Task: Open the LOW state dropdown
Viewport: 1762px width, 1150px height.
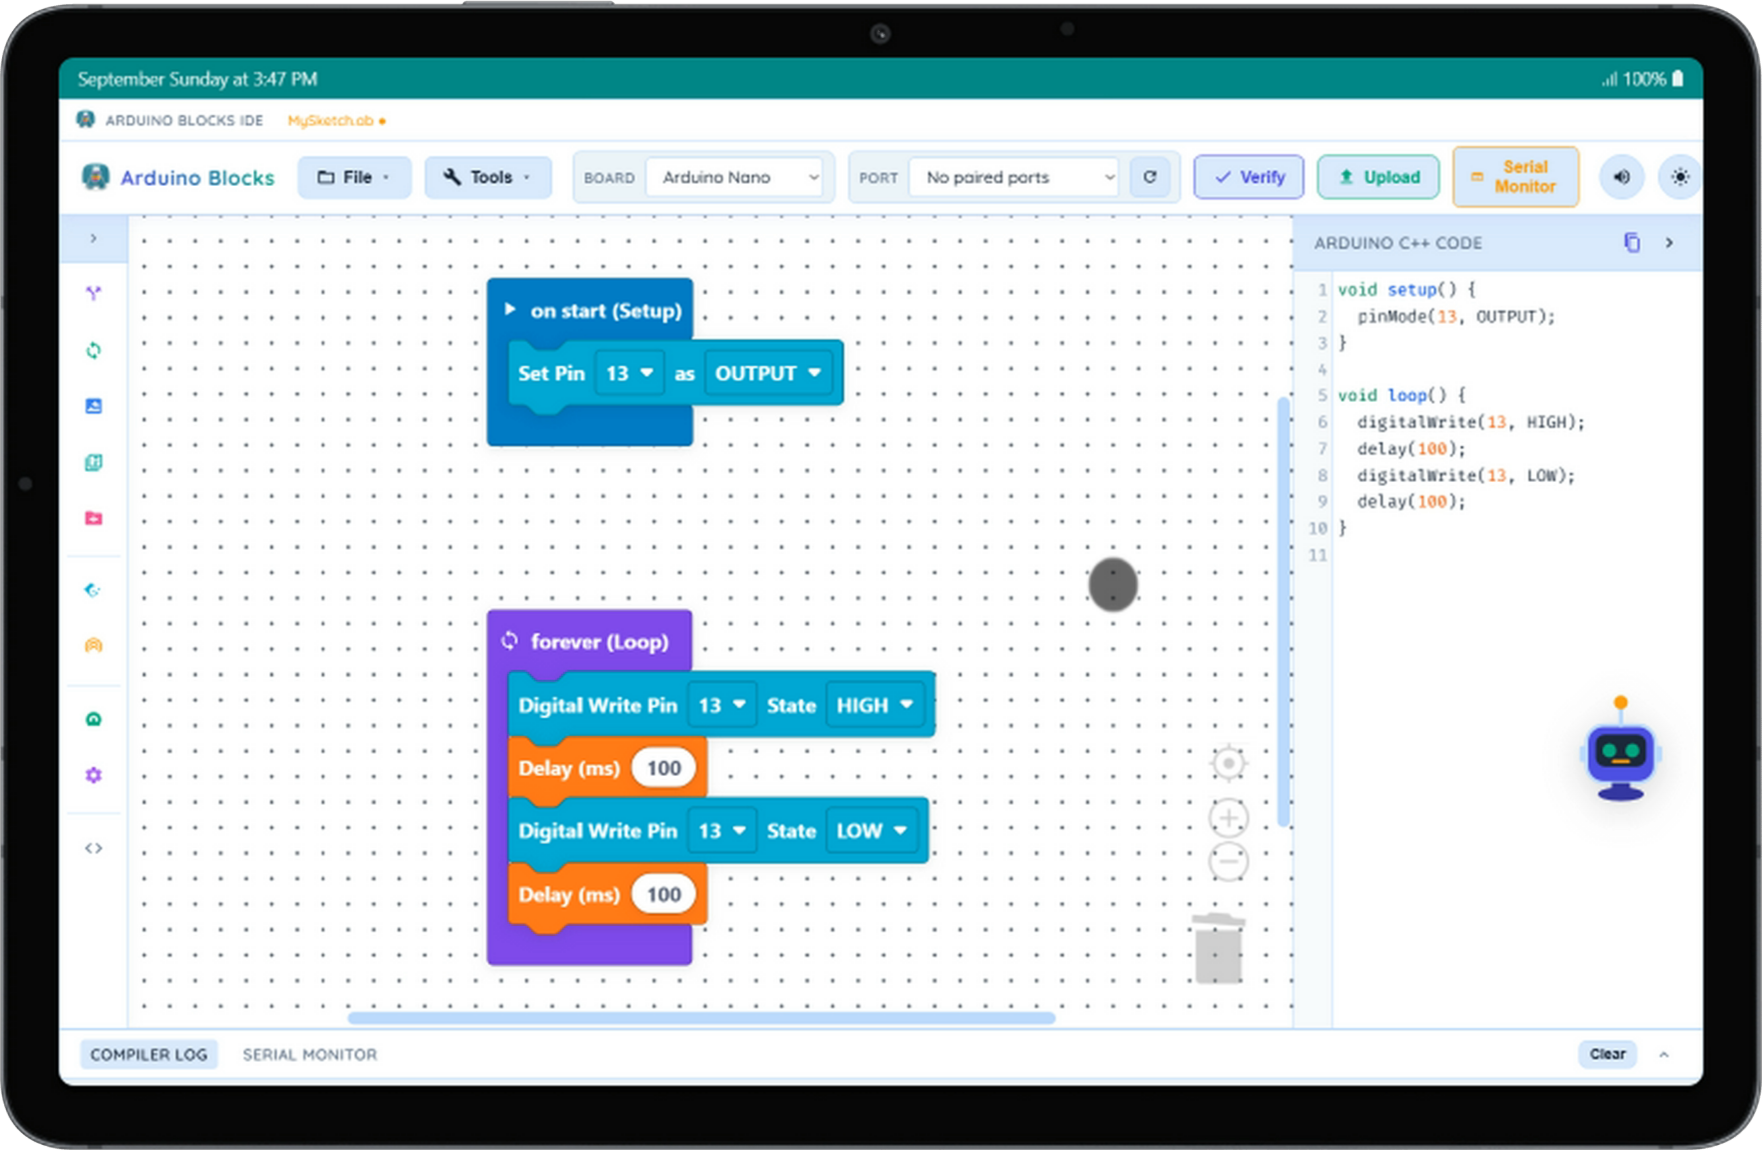Action: coord(872,831)
